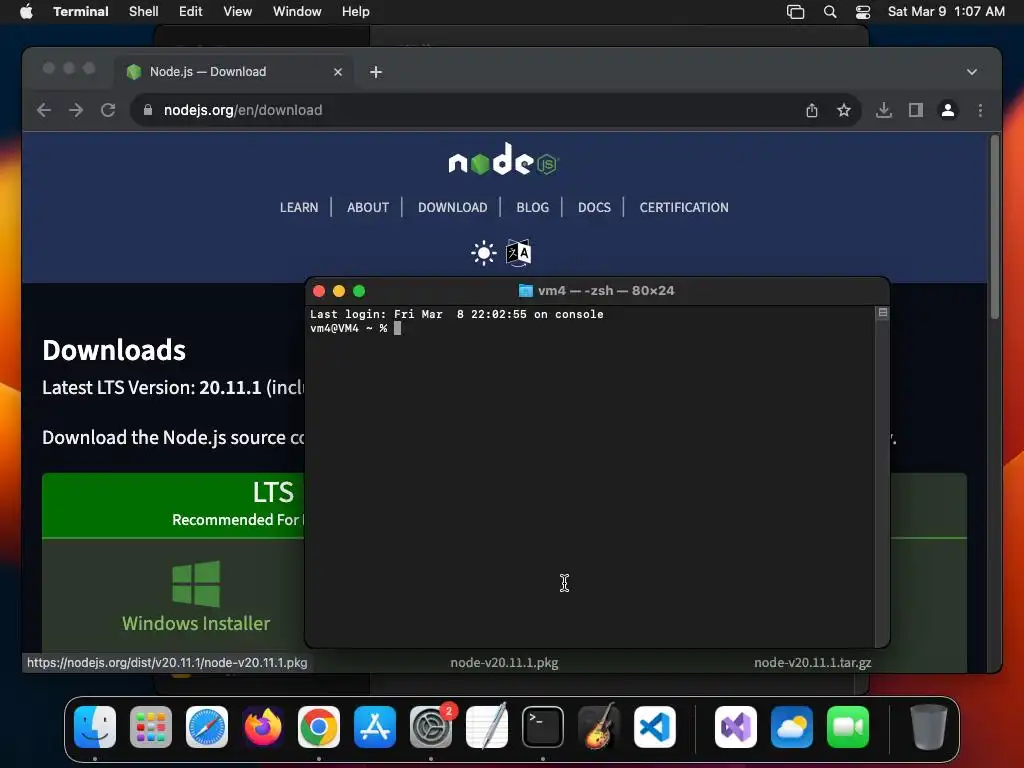Click the Terminal icon in the Dock
The image size is (1024, 768).
(x=543, y=727)
